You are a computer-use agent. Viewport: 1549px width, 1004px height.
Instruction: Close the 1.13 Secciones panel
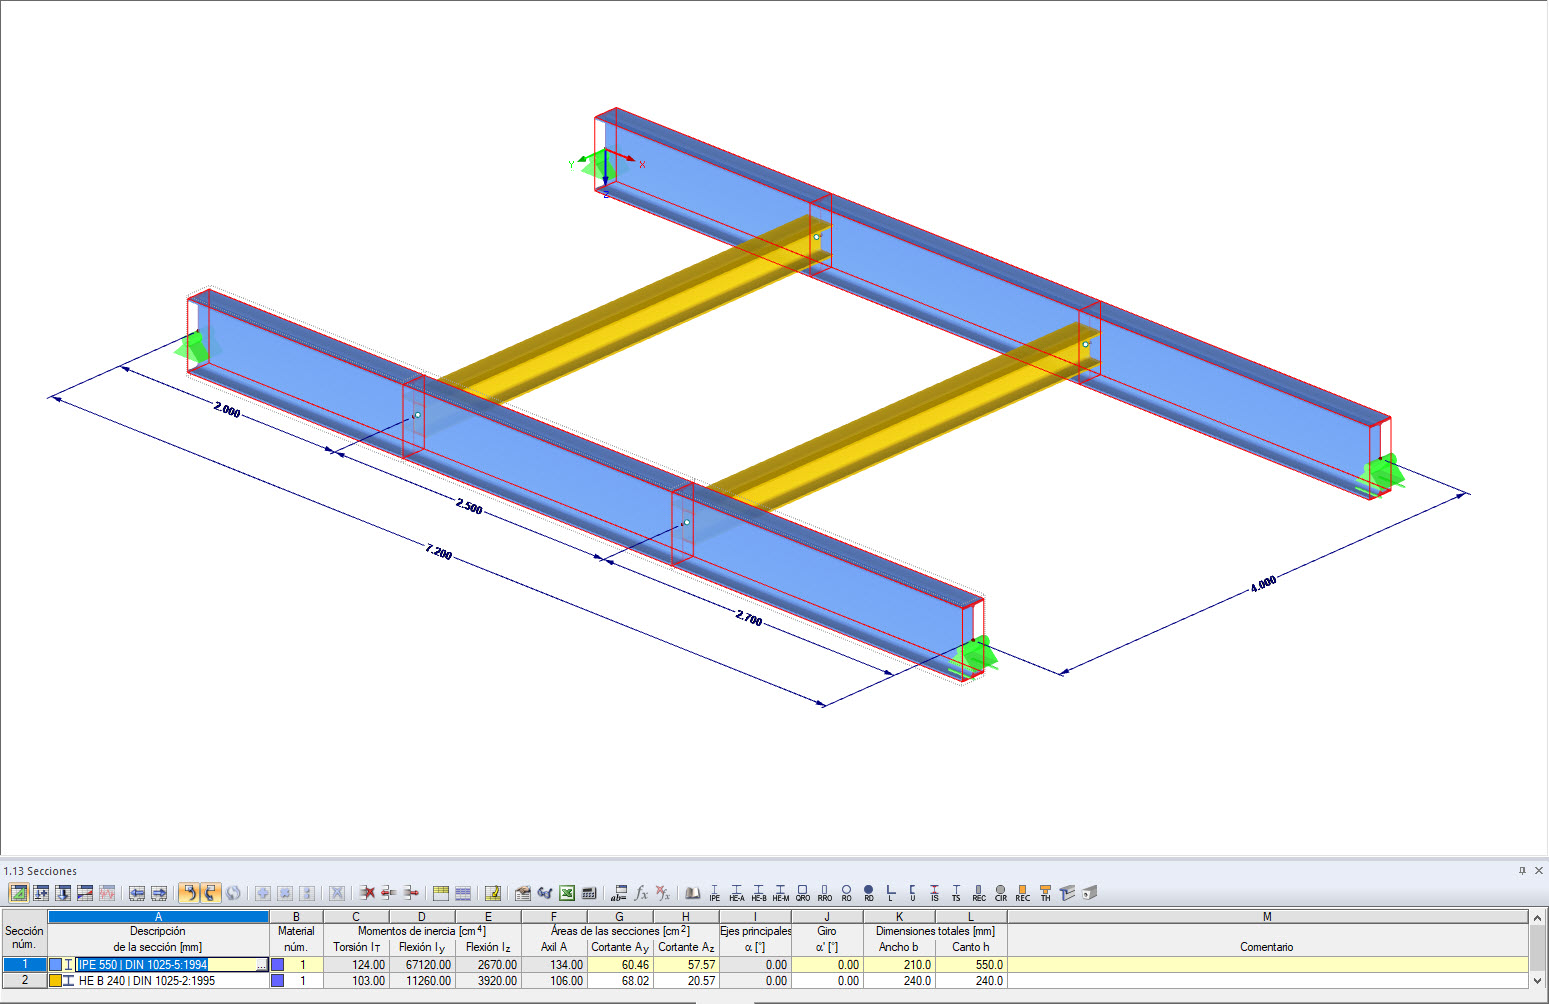pos(1537,871)
